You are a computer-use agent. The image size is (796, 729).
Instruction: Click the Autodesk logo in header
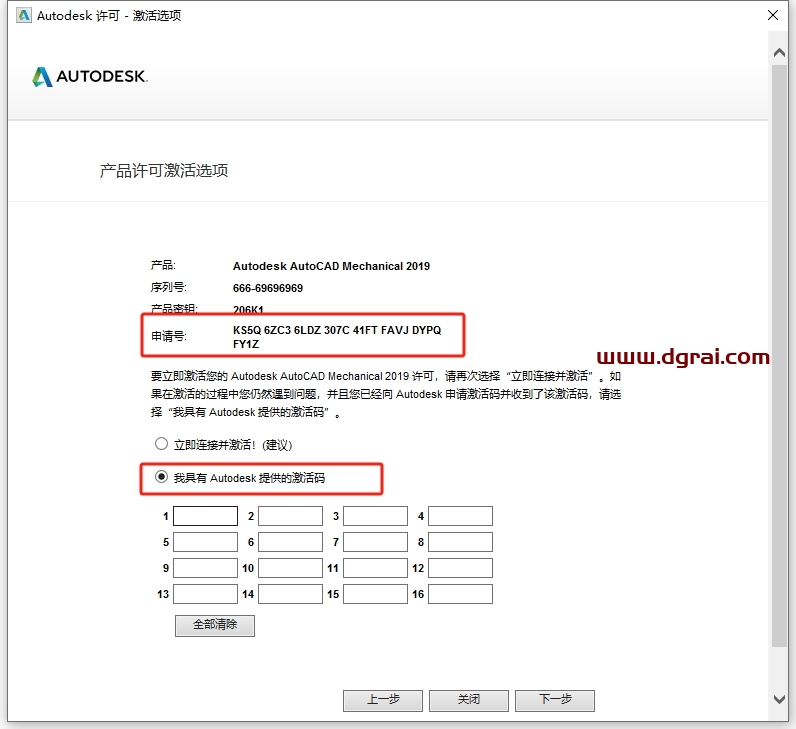click(x=90, y=77)
